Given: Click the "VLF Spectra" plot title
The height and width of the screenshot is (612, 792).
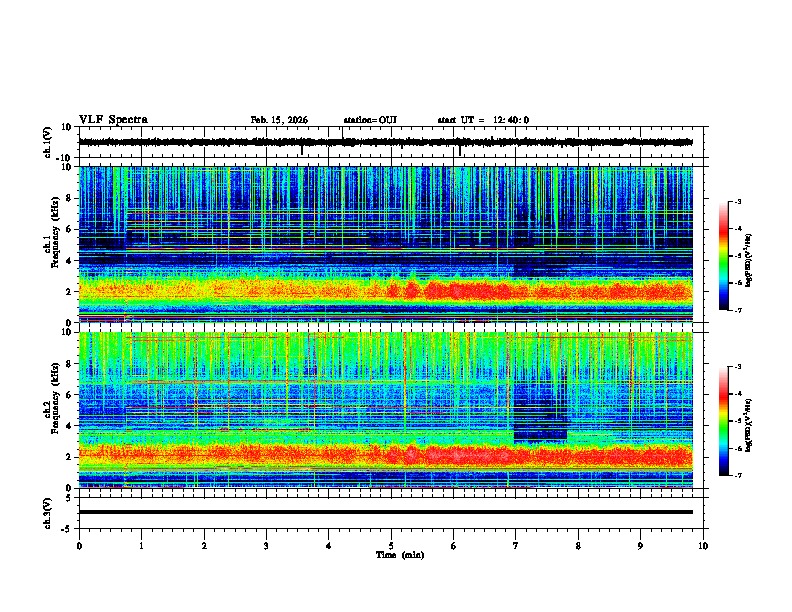Looking at the screenshot, I should tap(113, 120).
